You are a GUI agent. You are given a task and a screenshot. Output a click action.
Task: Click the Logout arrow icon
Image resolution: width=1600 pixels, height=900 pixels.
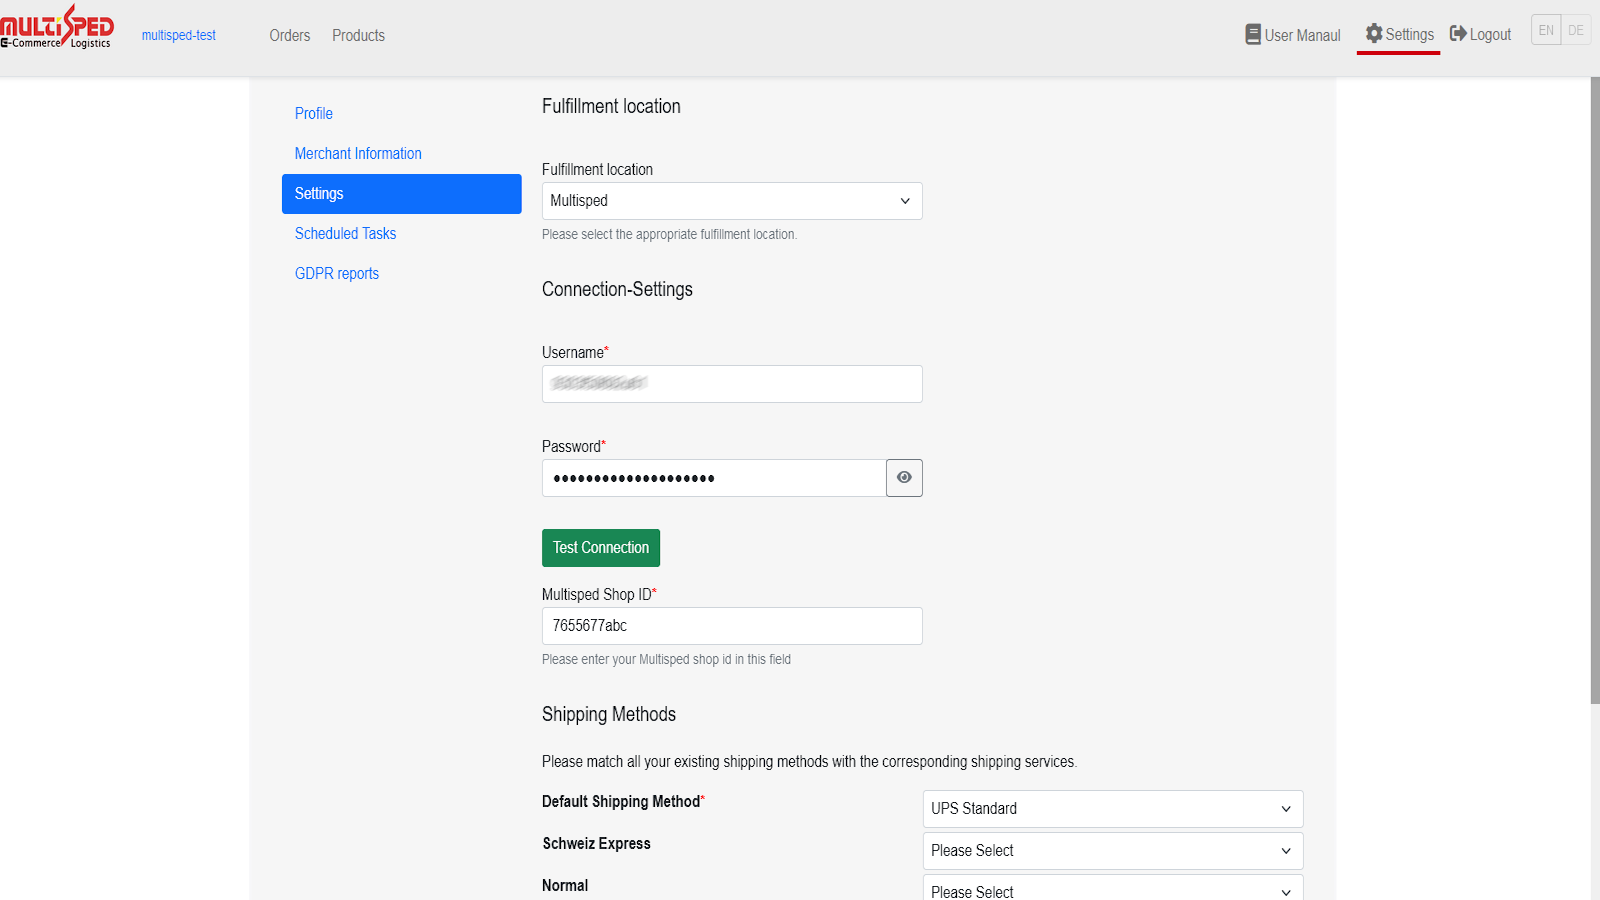(1458, 34)
